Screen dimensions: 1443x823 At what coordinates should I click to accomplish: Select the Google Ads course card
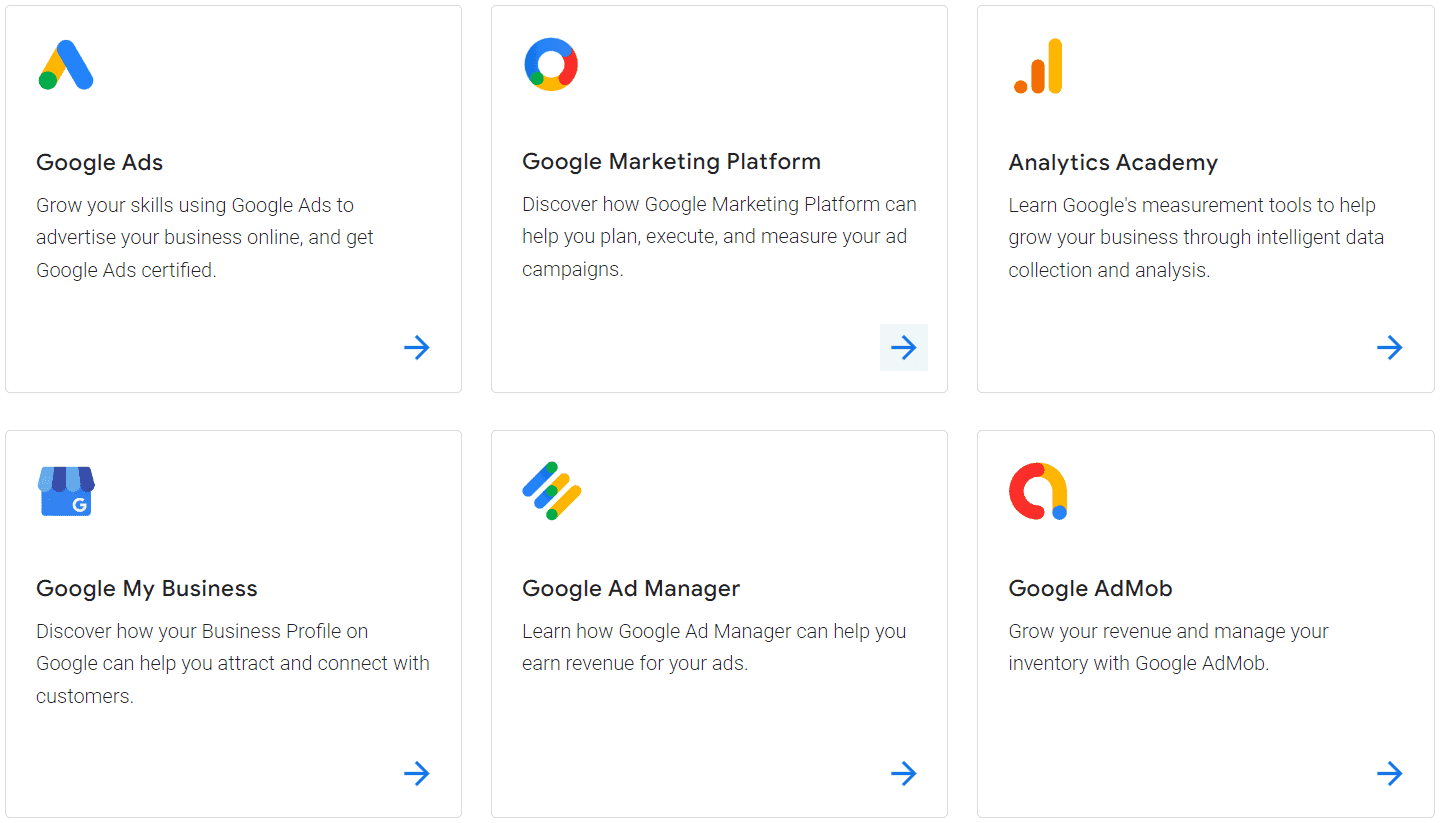point(233,198)
